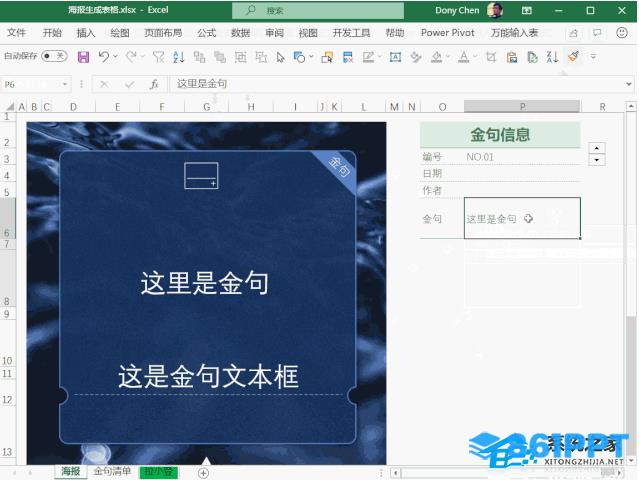
Task: Click horizontal scrollbar left arrow
Action: (x=395, y=473)
